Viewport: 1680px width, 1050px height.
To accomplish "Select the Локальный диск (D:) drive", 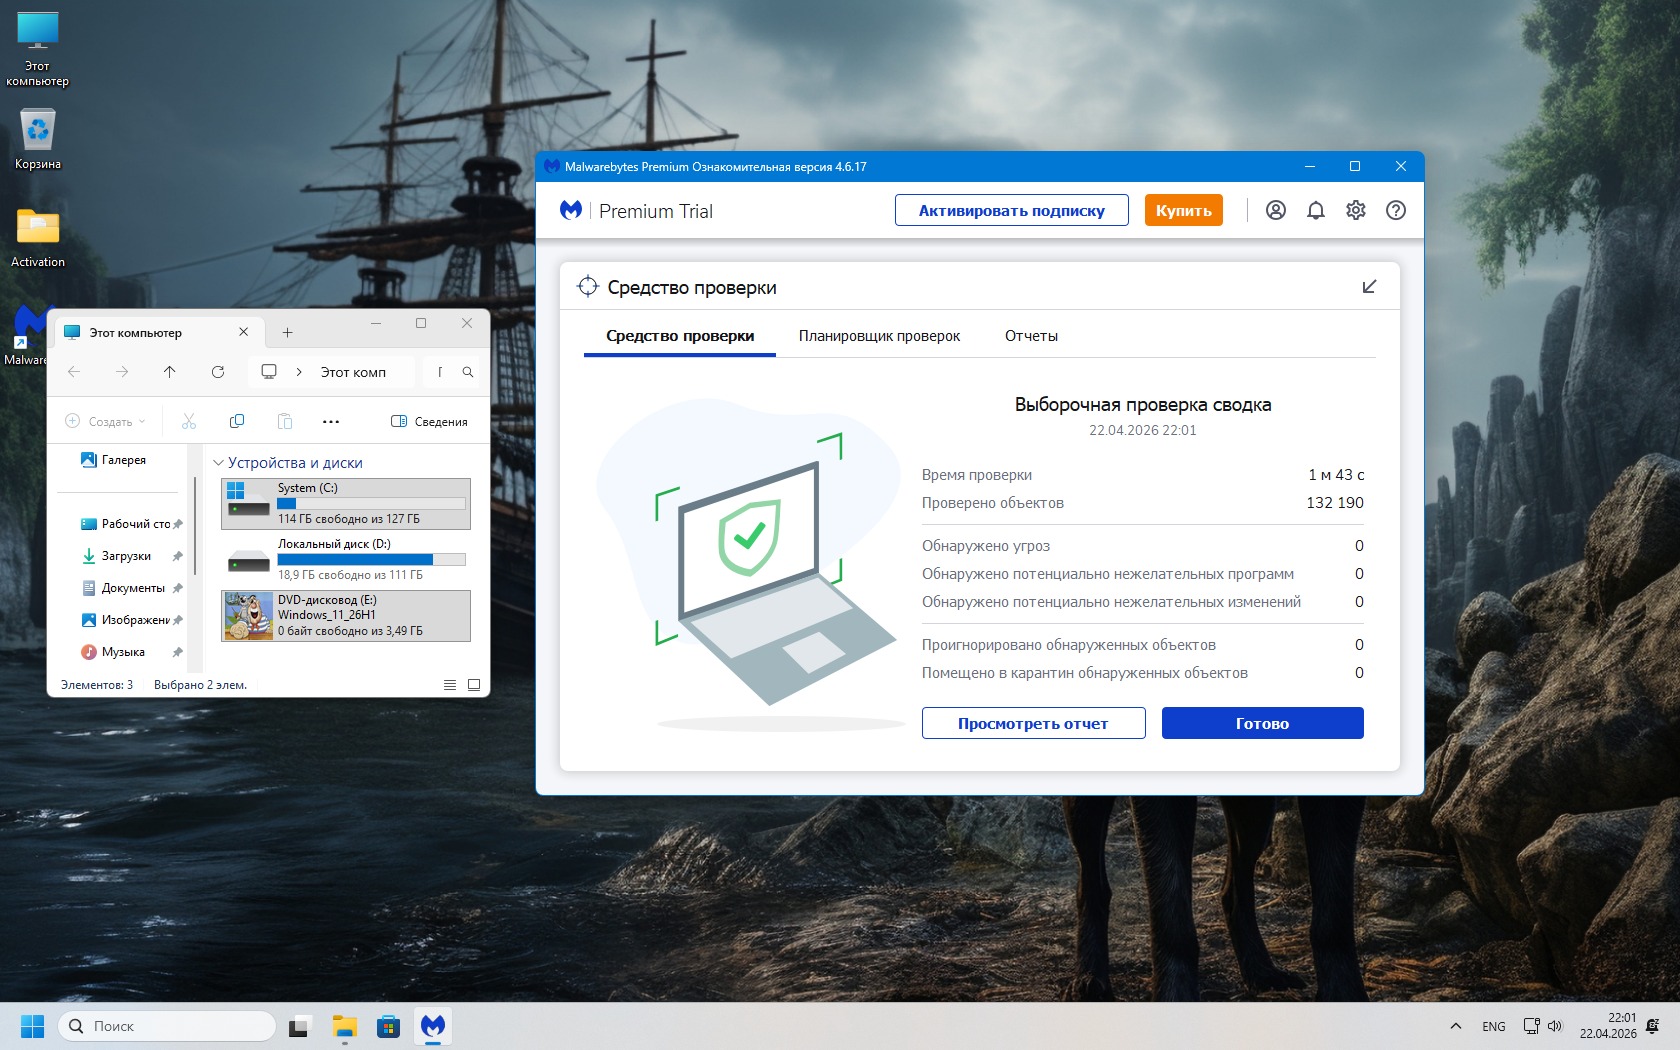I will click(345, 559).
